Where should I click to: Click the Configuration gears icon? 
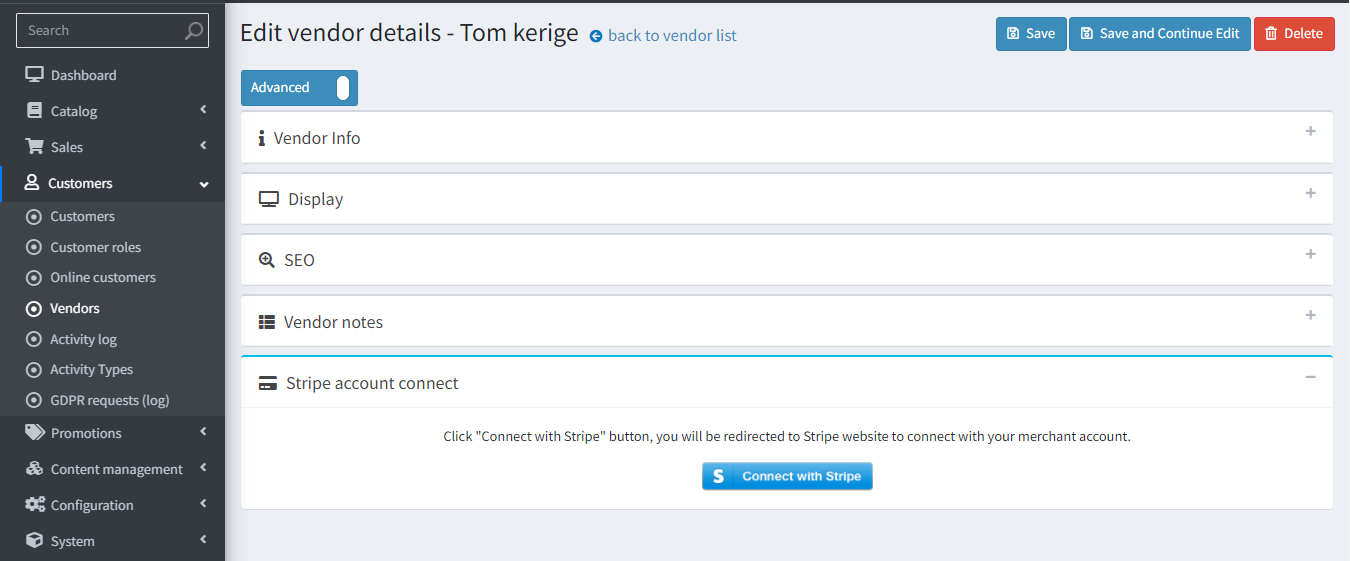[x=35, y=504]
